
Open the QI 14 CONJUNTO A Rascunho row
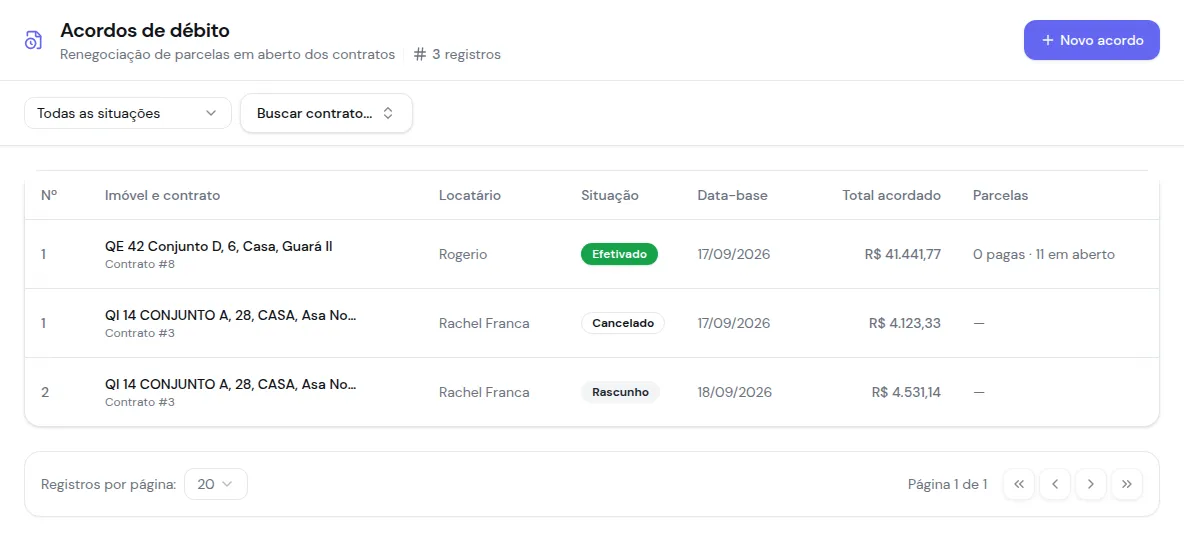(591, 392)
